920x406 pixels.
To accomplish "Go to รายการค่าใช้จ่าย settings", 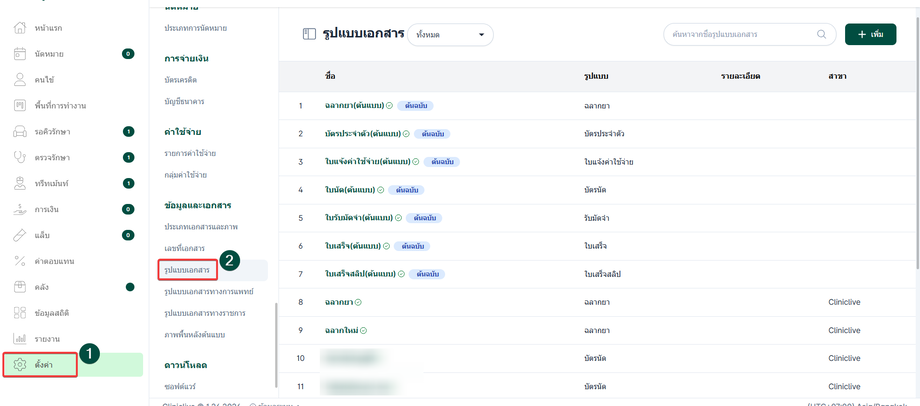I will tap(190, 153).
